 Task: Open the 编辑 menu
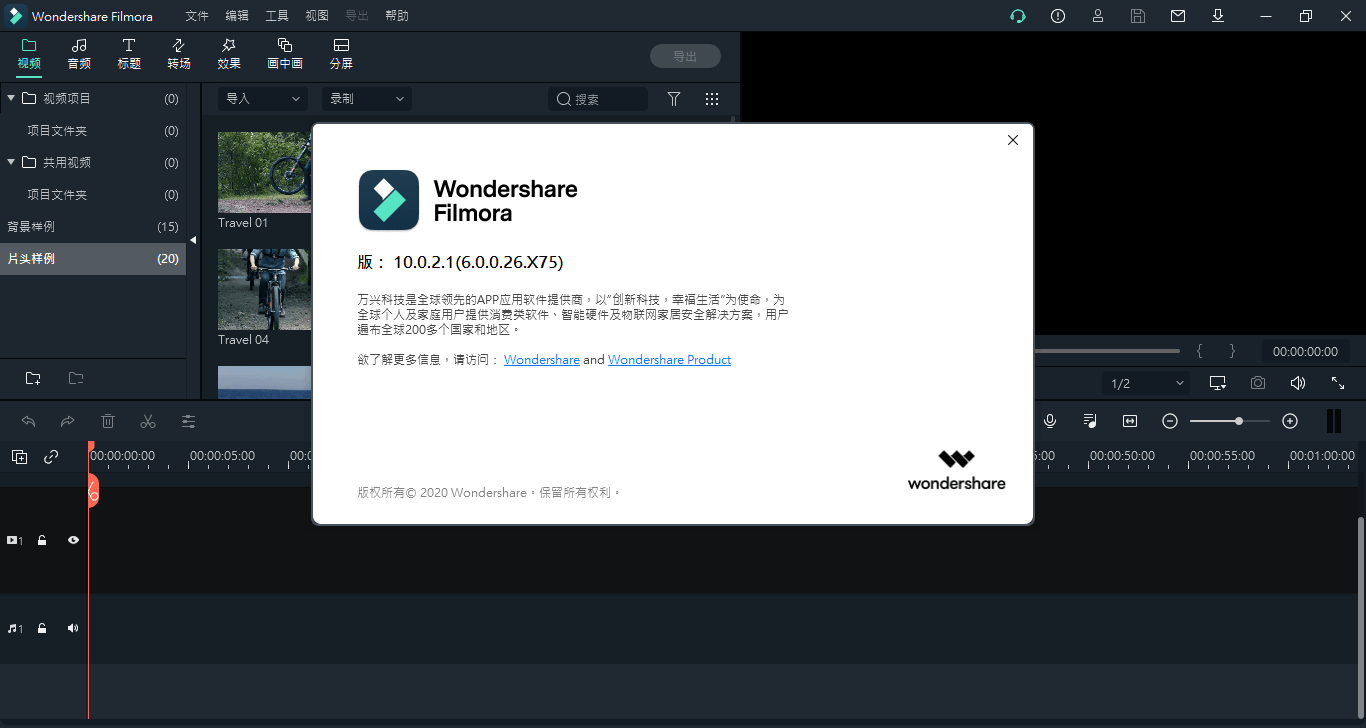point(237,16)
